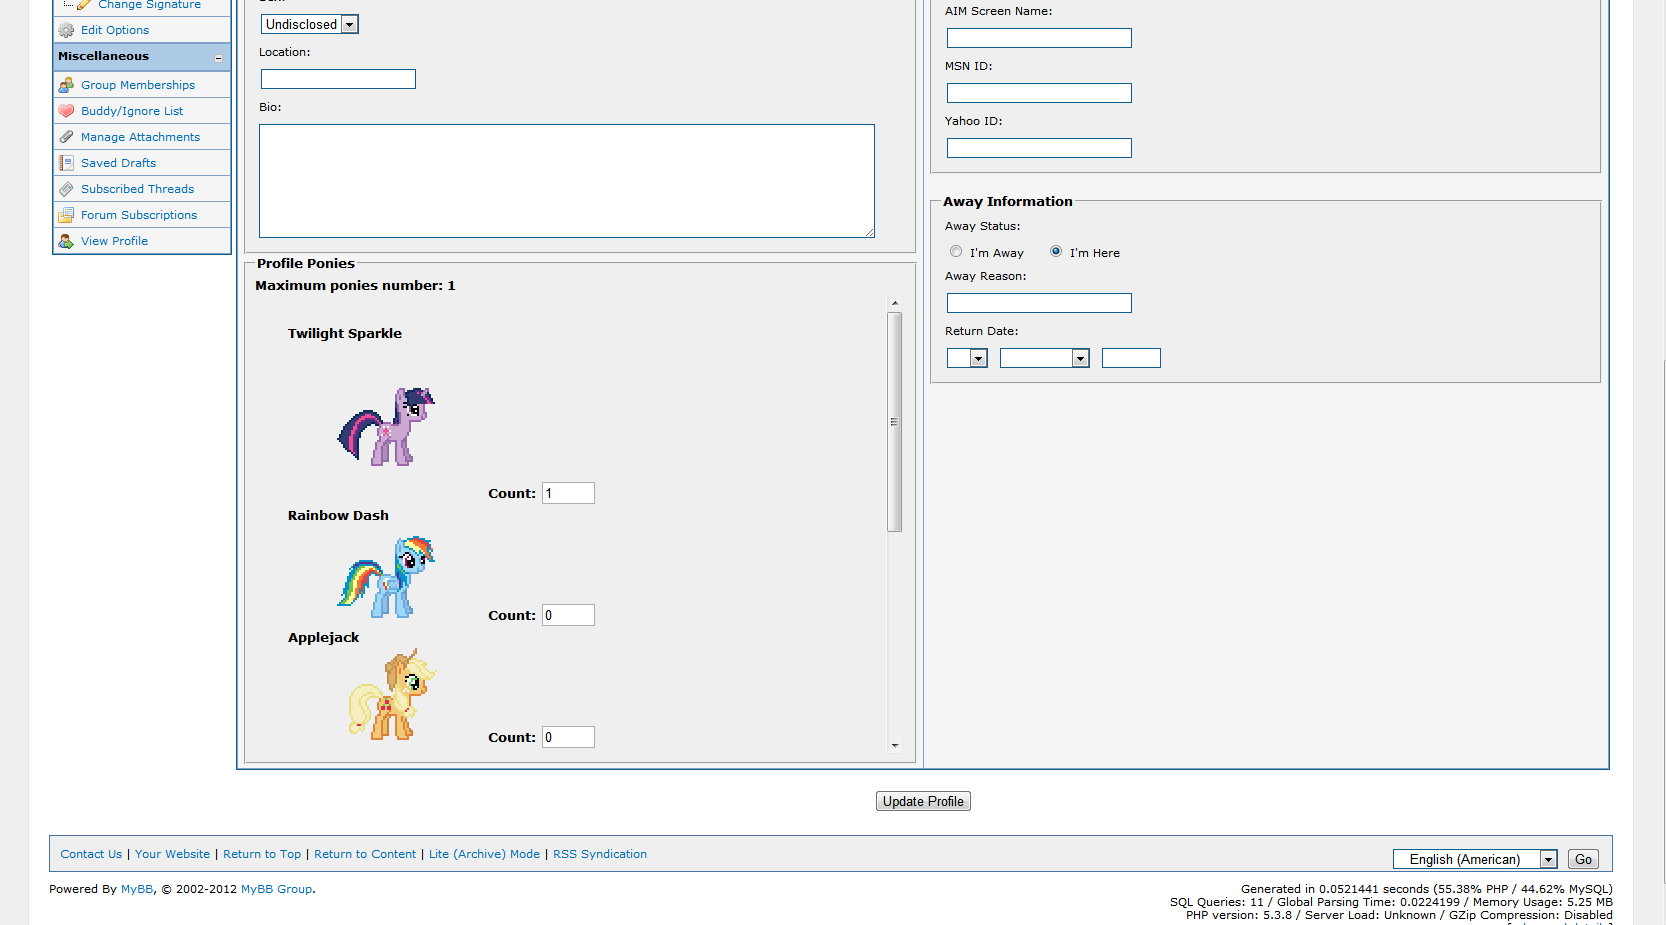Open the Undisclosed dropdown
1666x925 pixels.
point(309,24)
